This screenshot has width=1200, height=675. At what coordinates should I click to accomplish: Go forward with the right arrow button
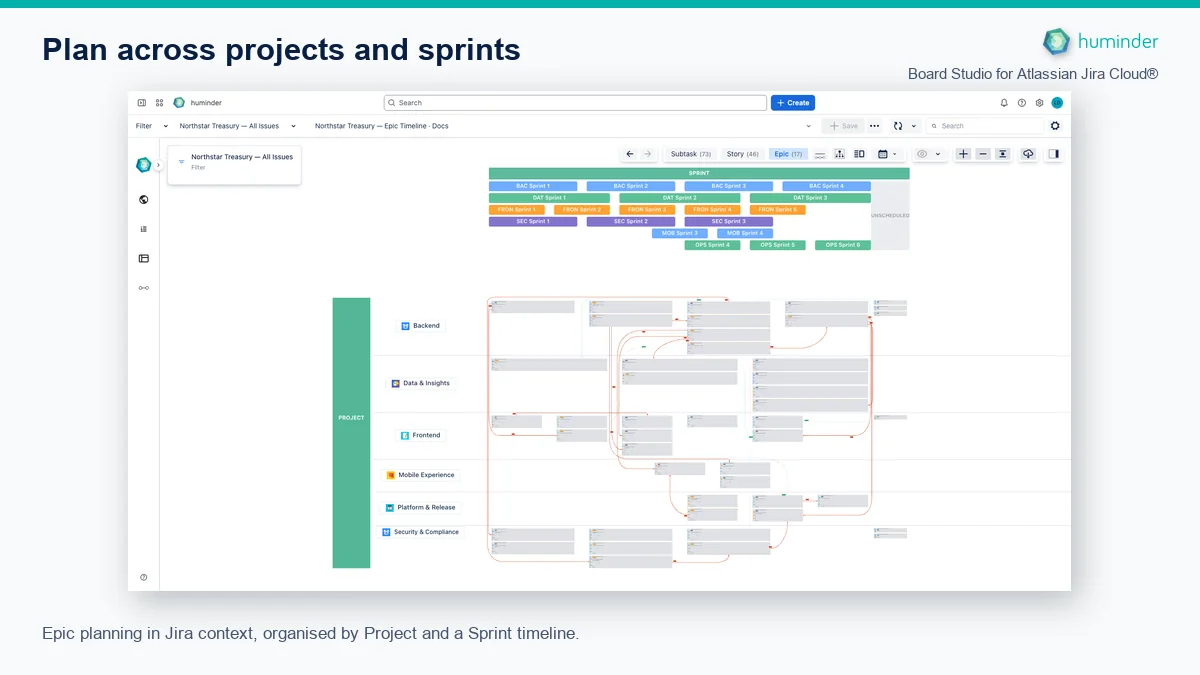[647, 154]
